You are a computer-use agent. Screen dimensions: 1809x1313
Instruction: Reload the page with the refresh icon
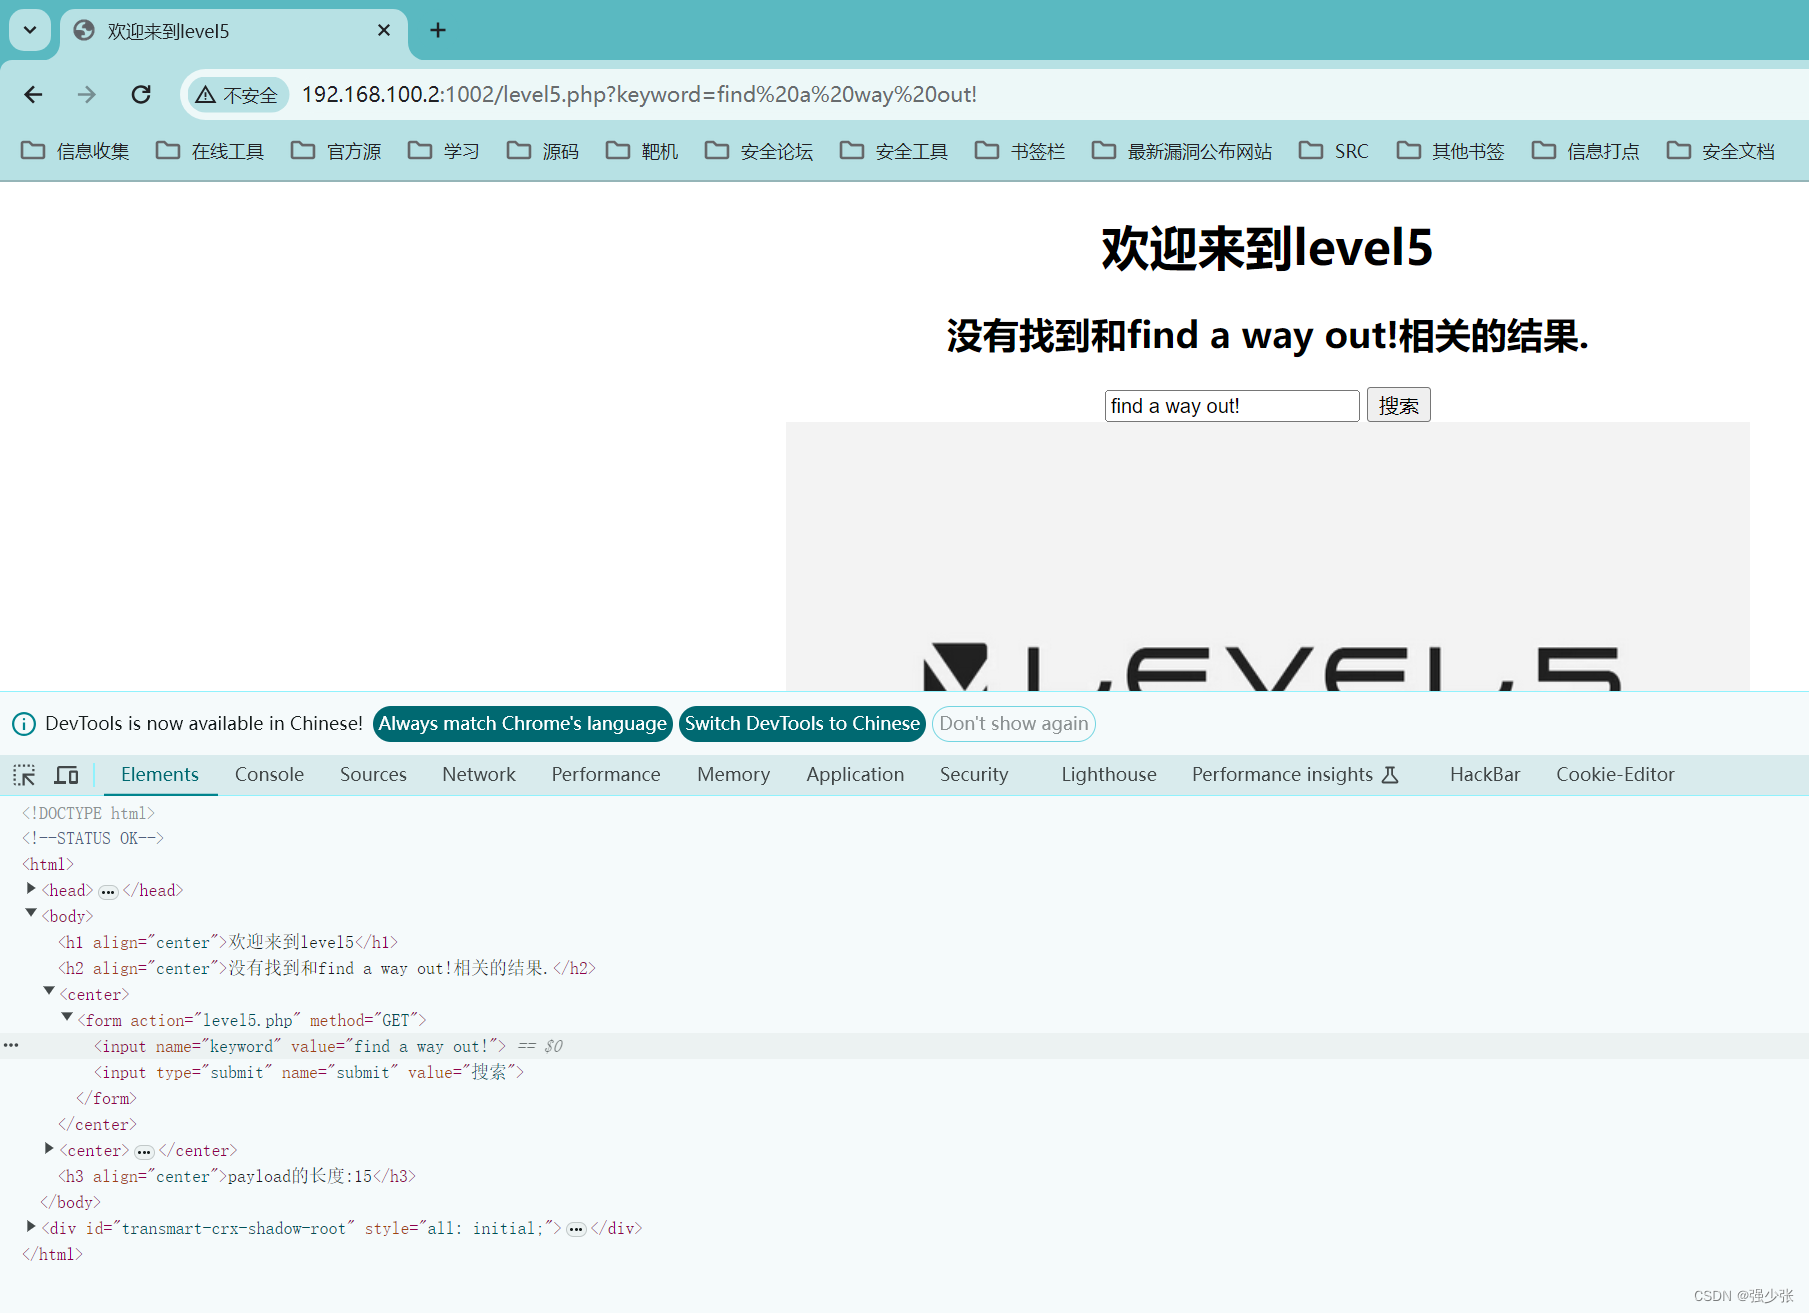point(141,94)
